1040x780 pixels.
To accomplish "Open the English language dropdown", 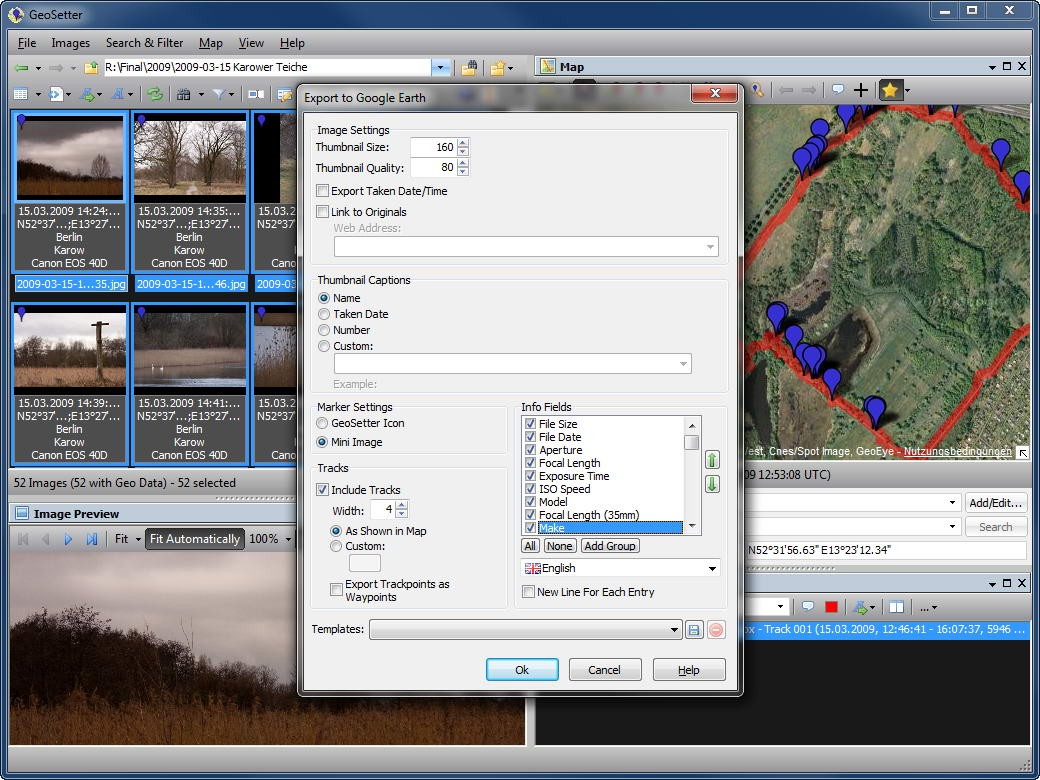I will 712,568.
